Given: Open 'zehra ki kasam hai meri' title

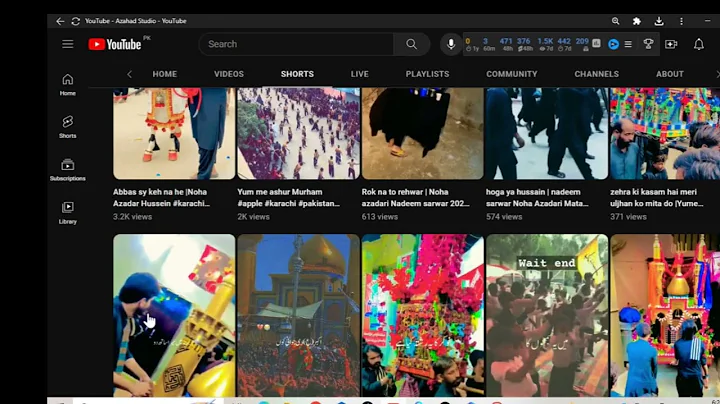Looking at the screenshot, I should pos(657,197).
